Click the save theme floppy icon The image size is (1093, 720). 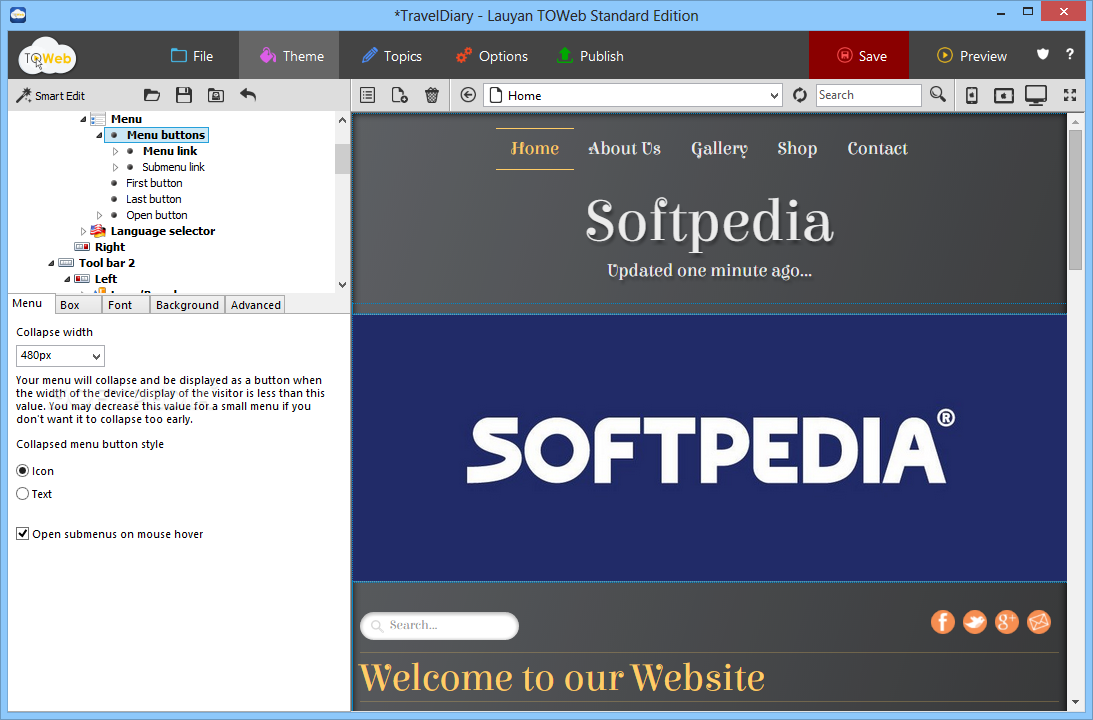(184, 95)
